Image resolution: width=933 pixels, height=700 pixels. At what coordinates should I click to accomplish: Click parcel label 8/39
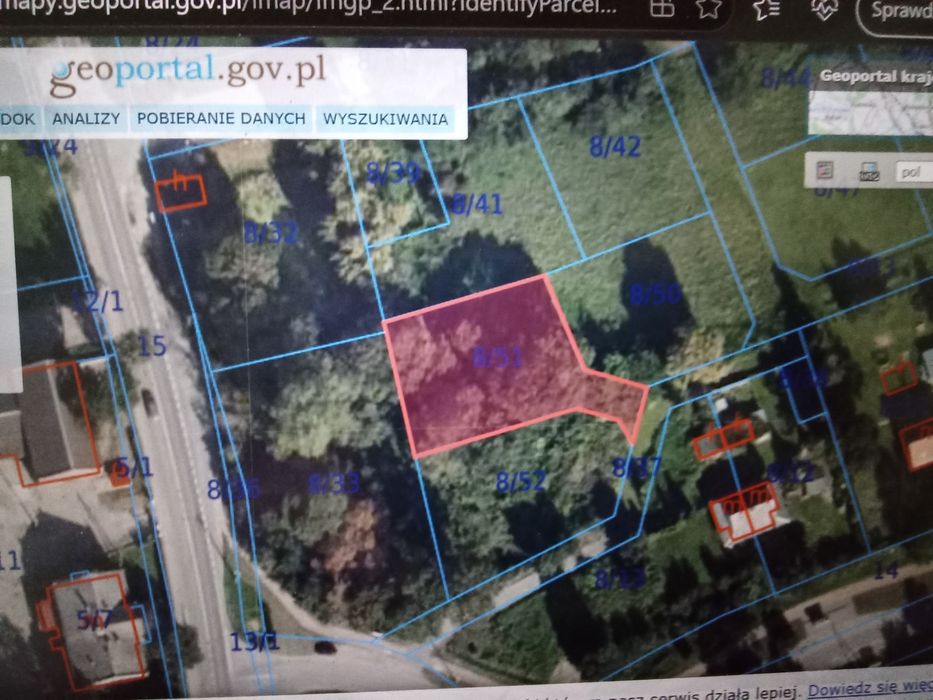coord(393,173)
